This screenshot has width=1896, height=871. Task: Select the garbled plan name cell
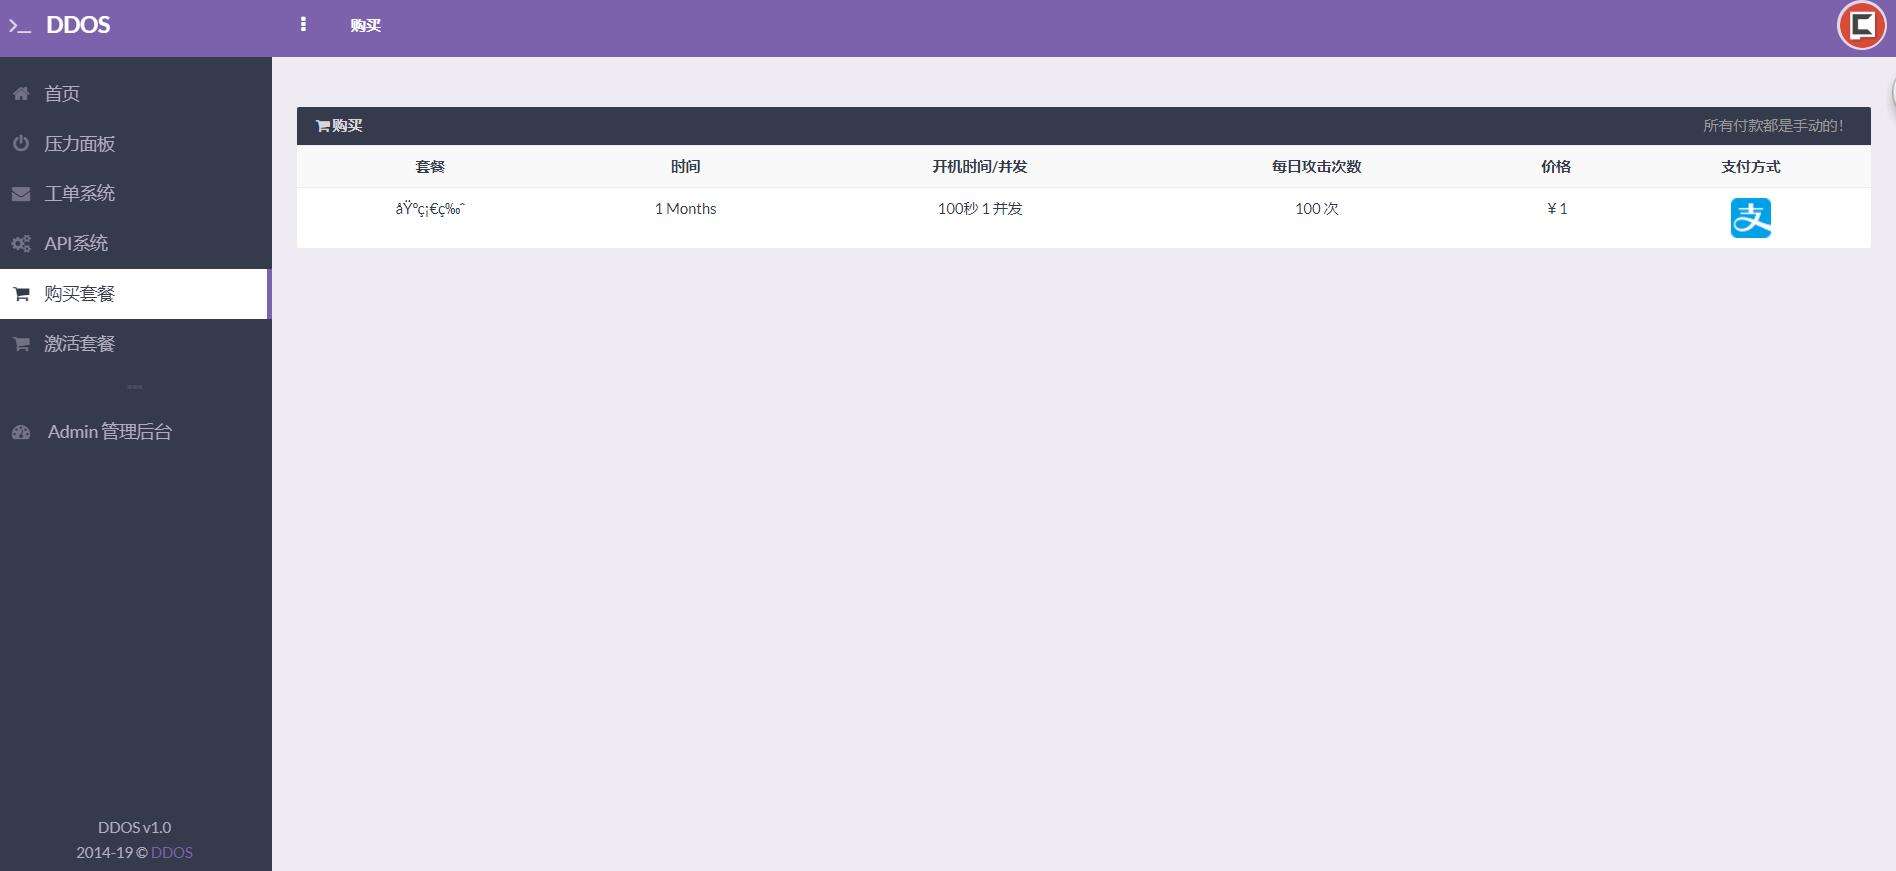coord(430,209)
